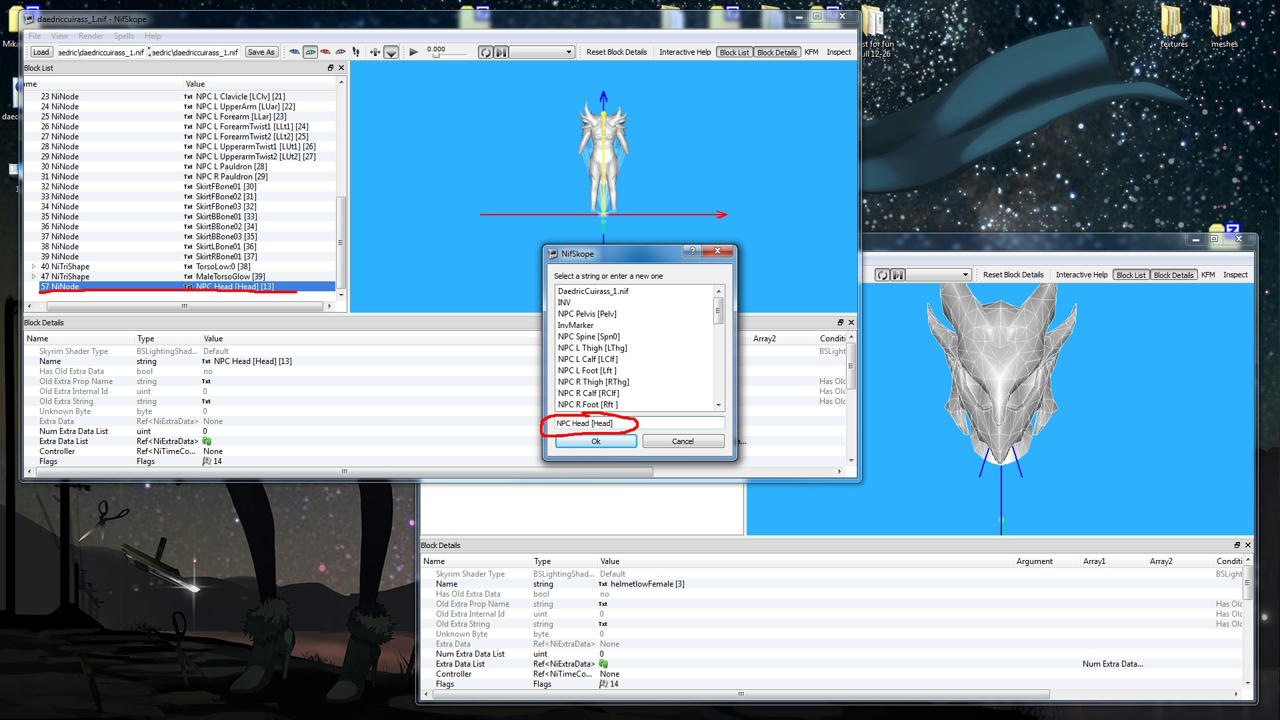Click the Load button

pos(41,52)
